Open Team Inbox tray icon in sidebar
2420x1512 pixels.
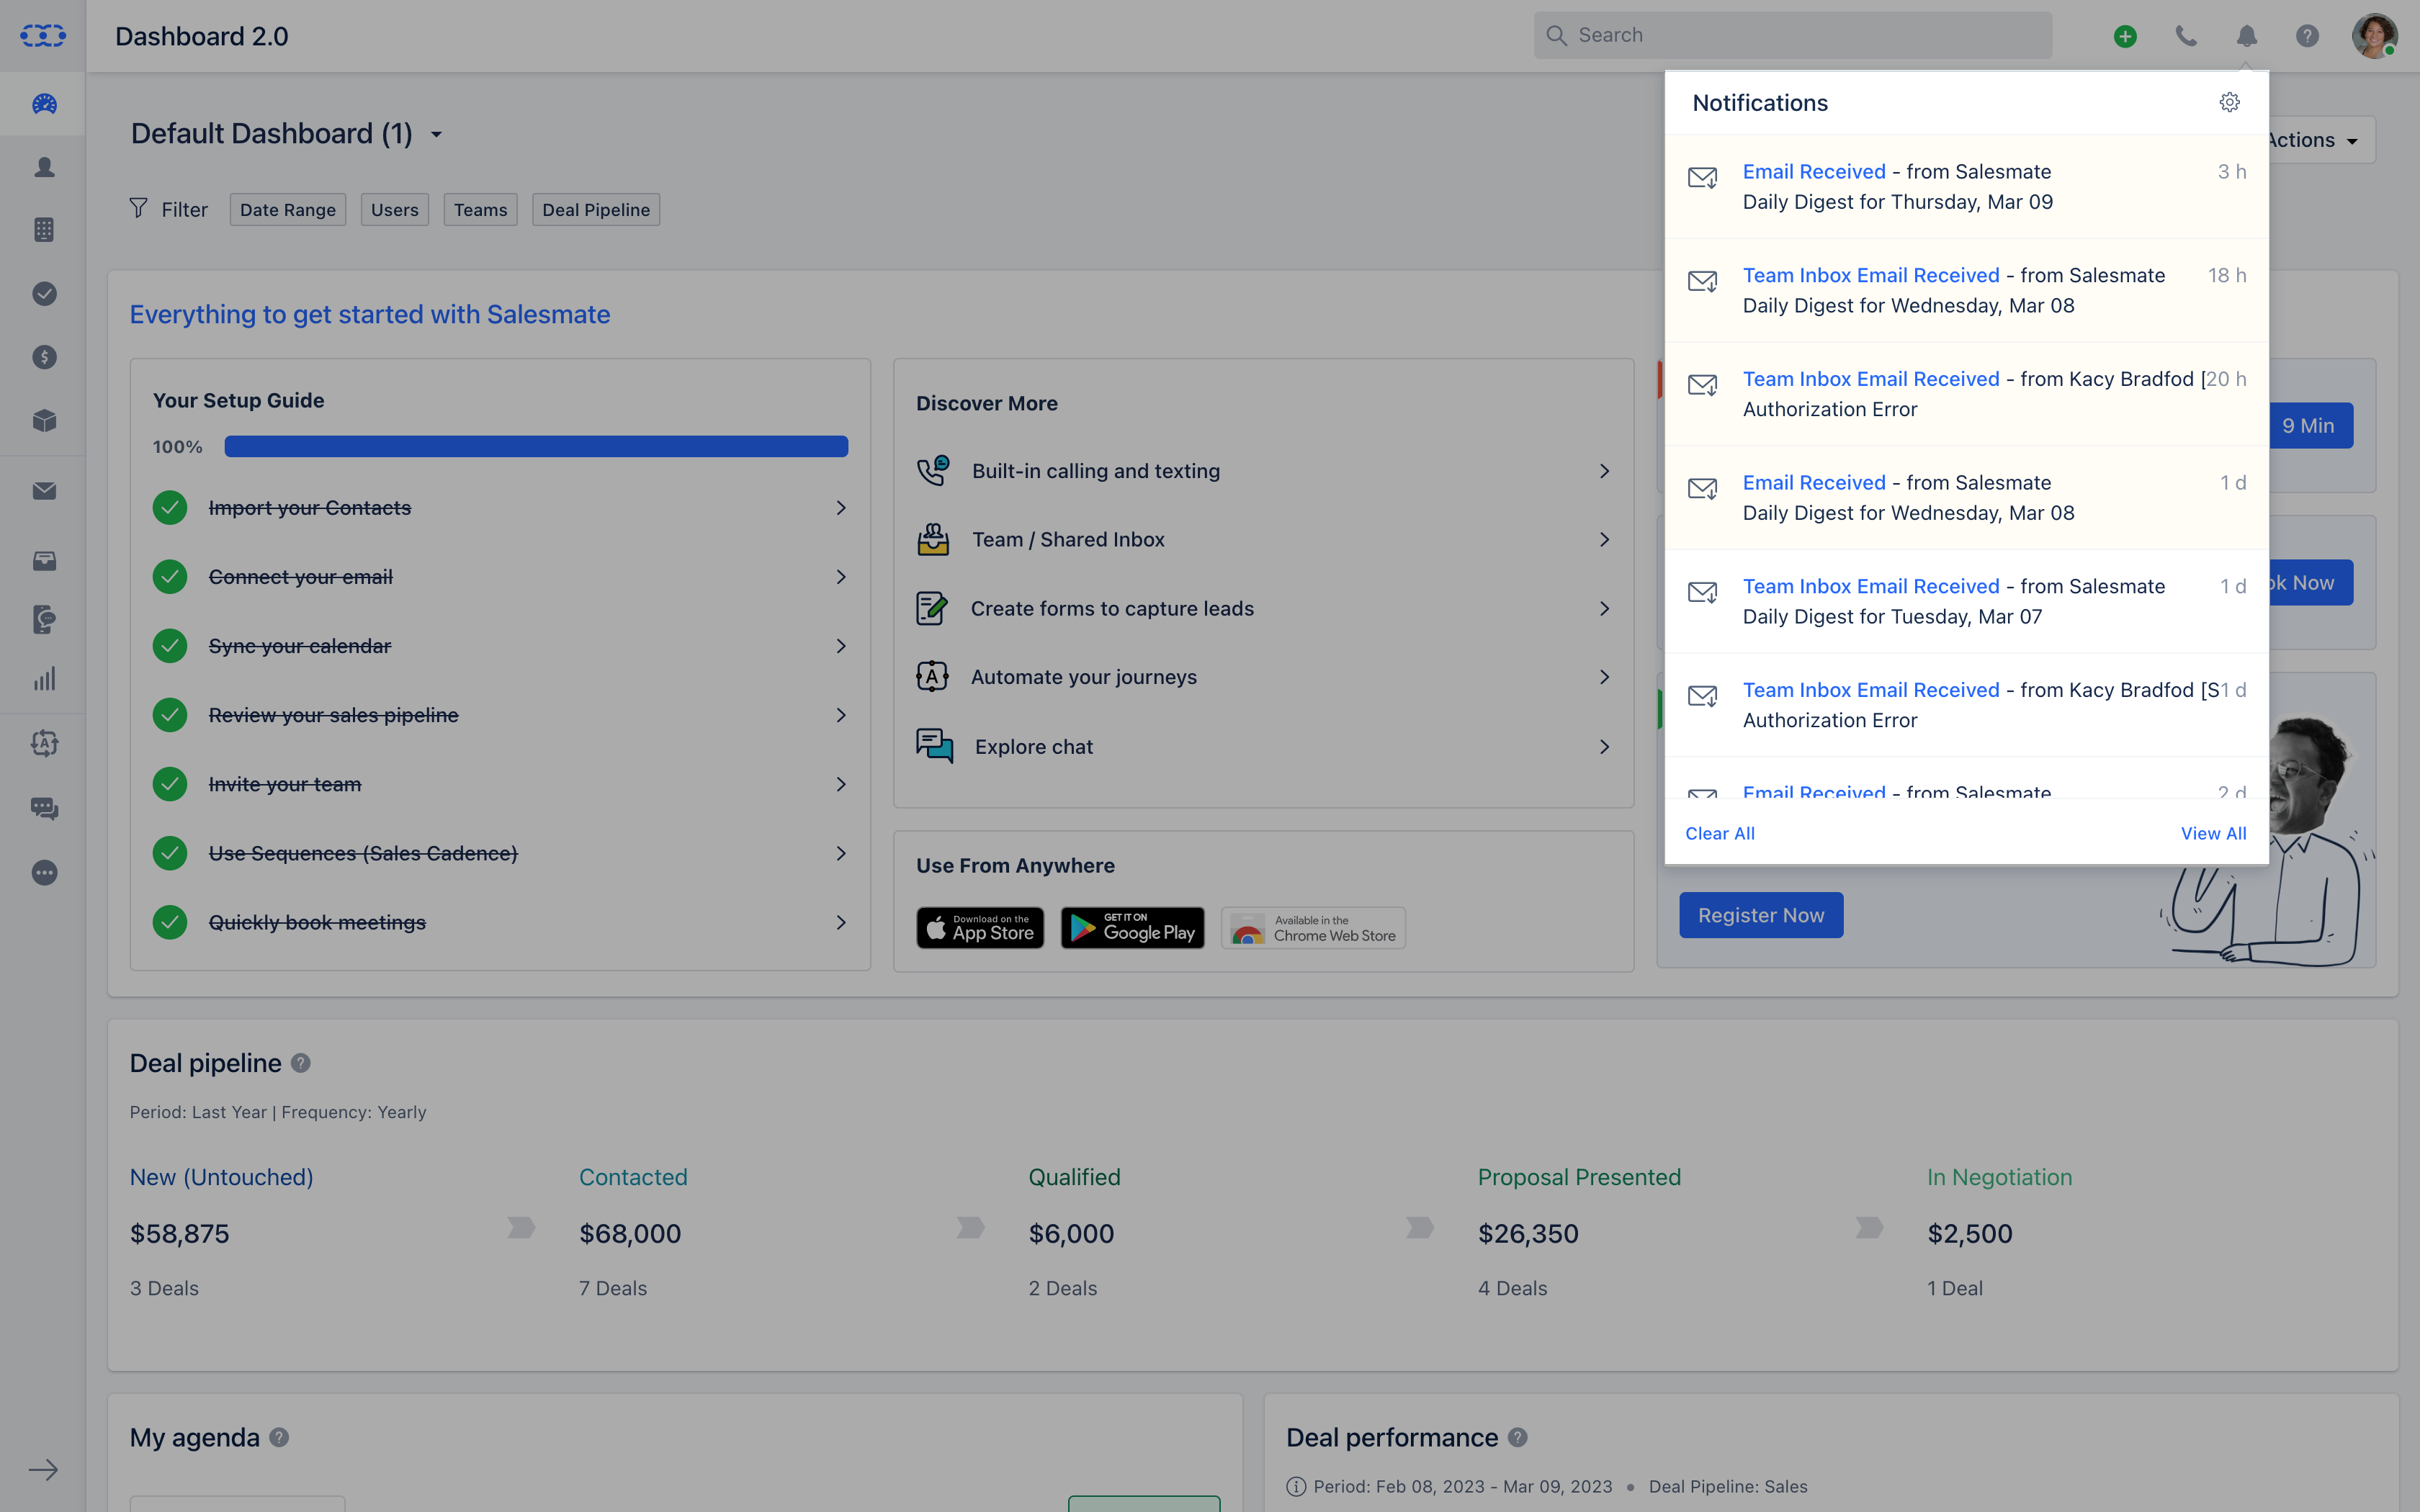pyautogui.click(x=44, y=561)
